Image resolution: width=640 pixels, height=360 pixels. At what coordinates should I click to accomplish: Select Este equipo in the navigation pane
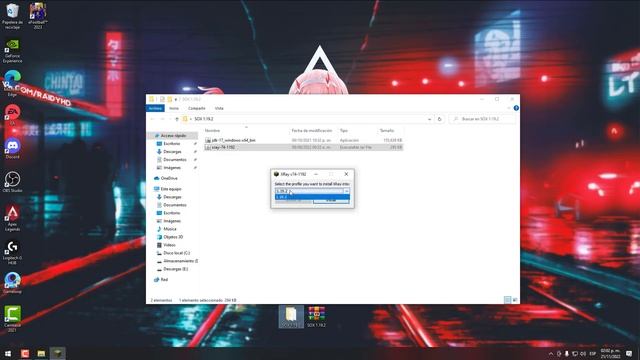171,189
